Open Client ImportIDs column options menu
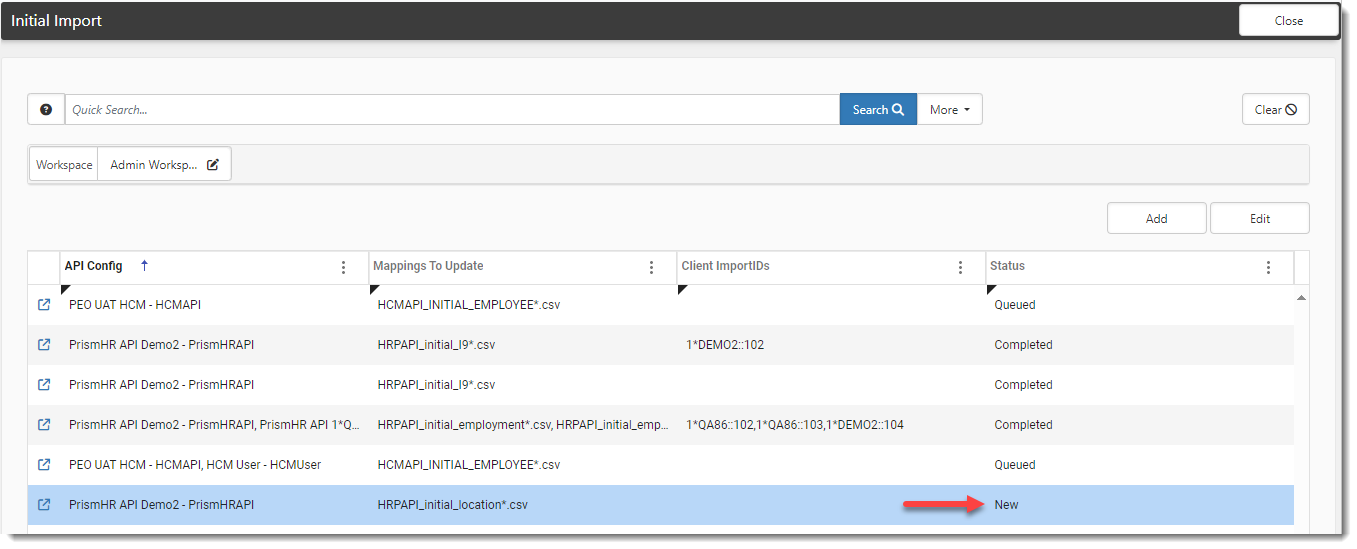The image size is (1357, 549). pyautogui.click(x=961, y=267)
